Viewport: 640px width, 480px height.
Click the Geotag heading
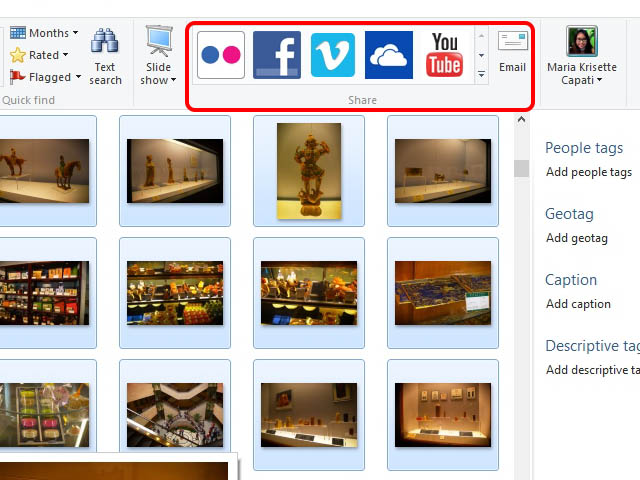tap(569, 214)
